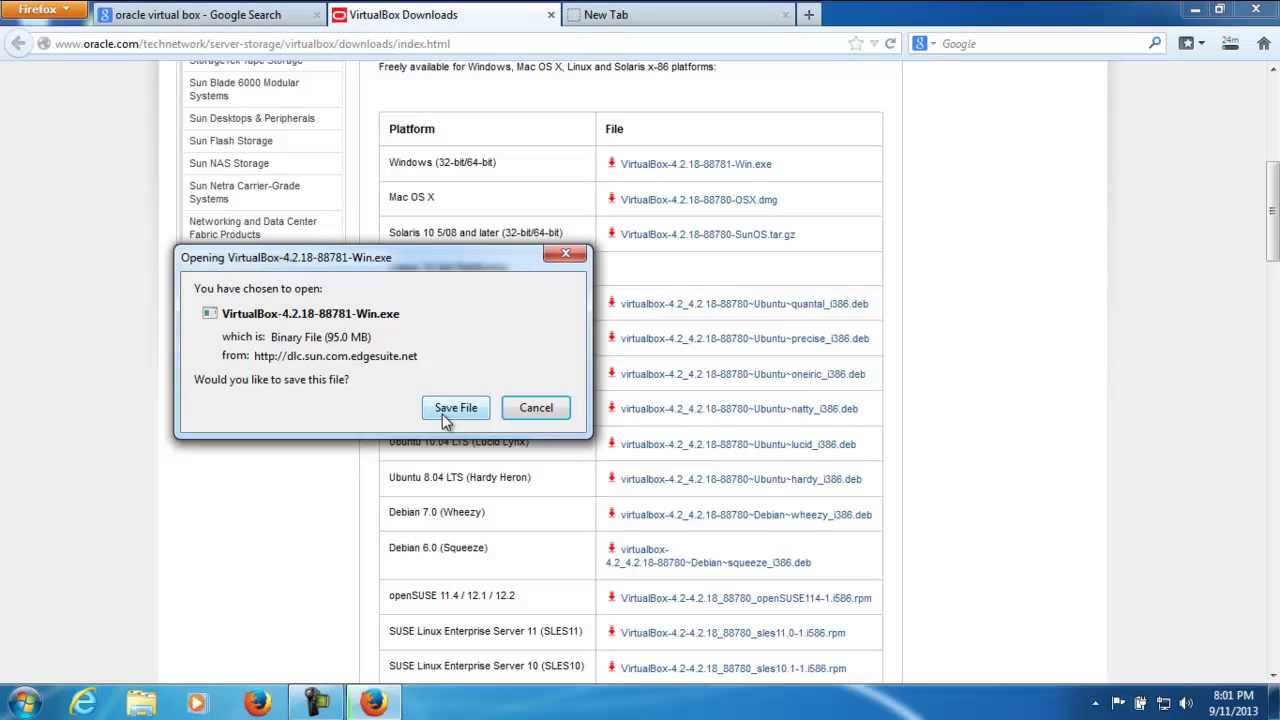
Task: Switch to the New Tab tab
Action: 605,15
